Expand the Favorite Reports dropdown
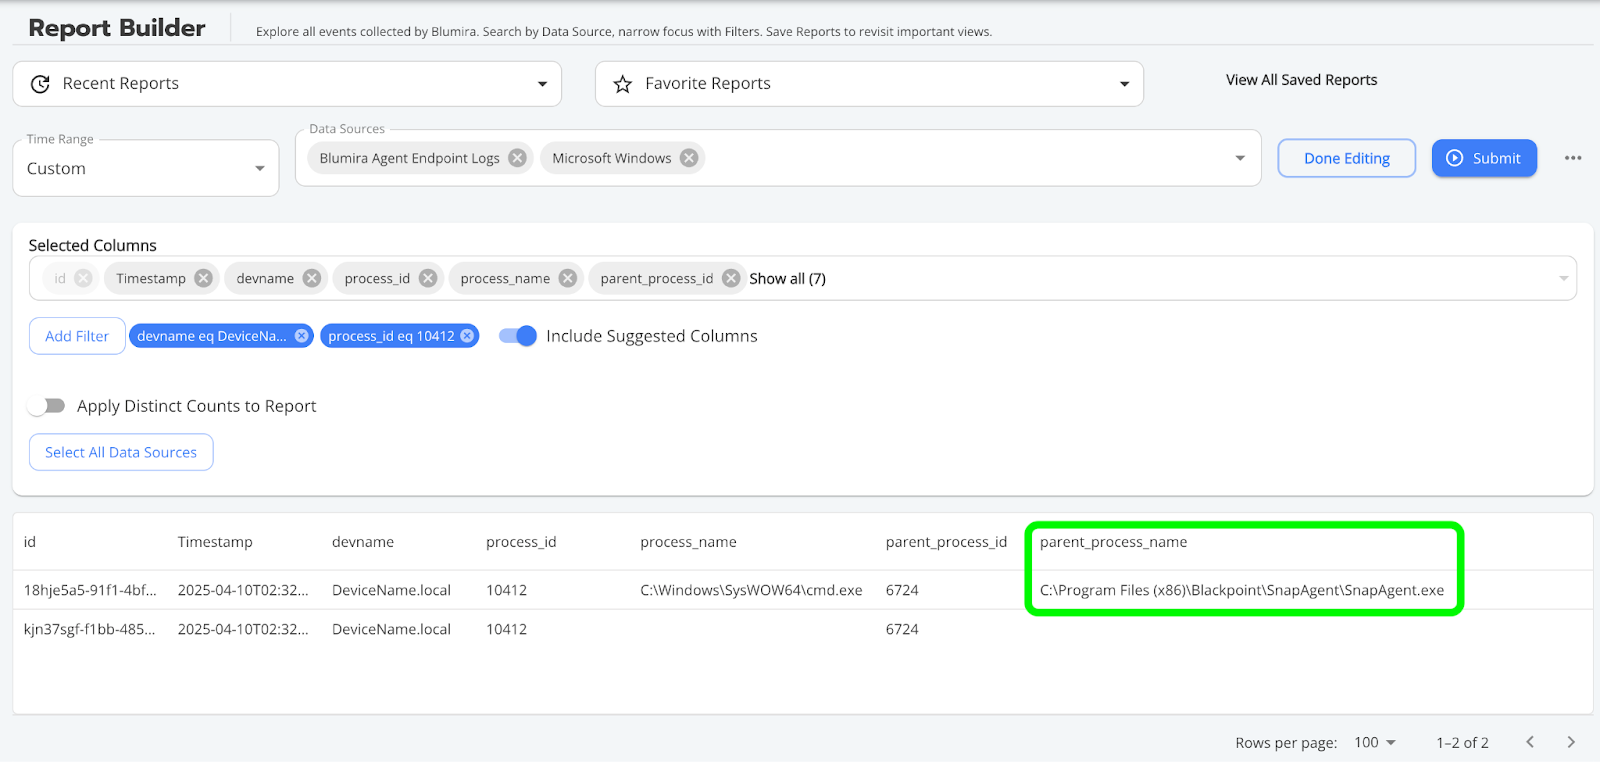Viewport: 1600px width, 762px height. tap(1124, 84)
